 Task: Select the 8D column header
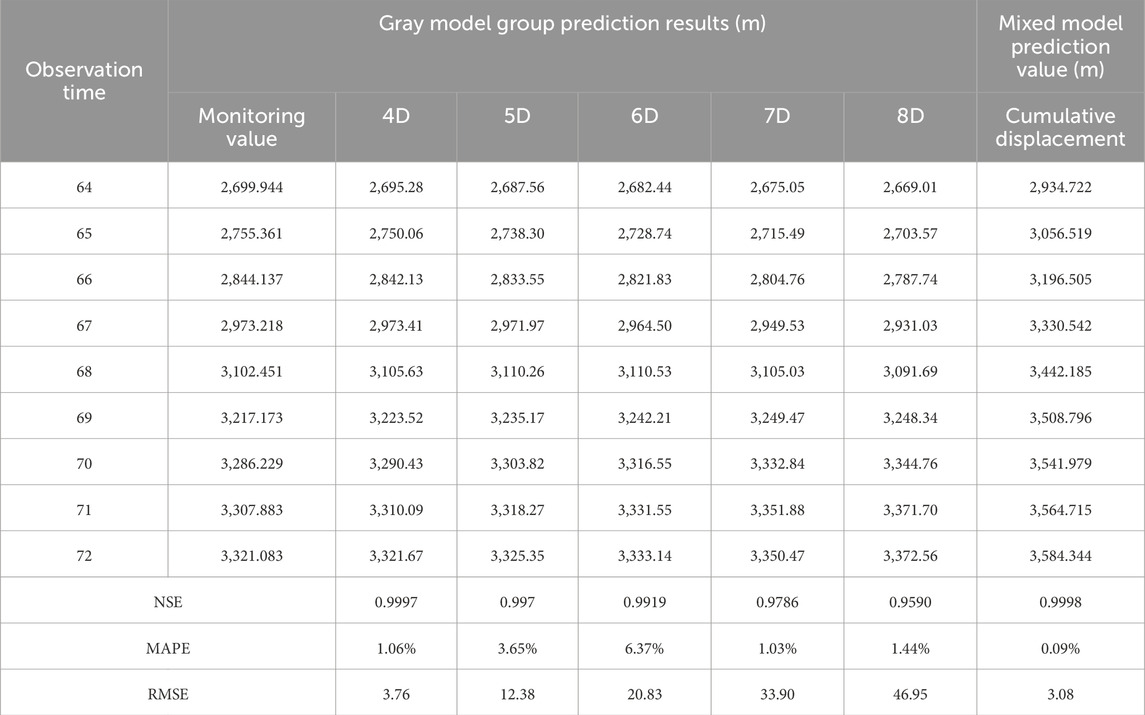pyautogui.click(x=910, y=127)
